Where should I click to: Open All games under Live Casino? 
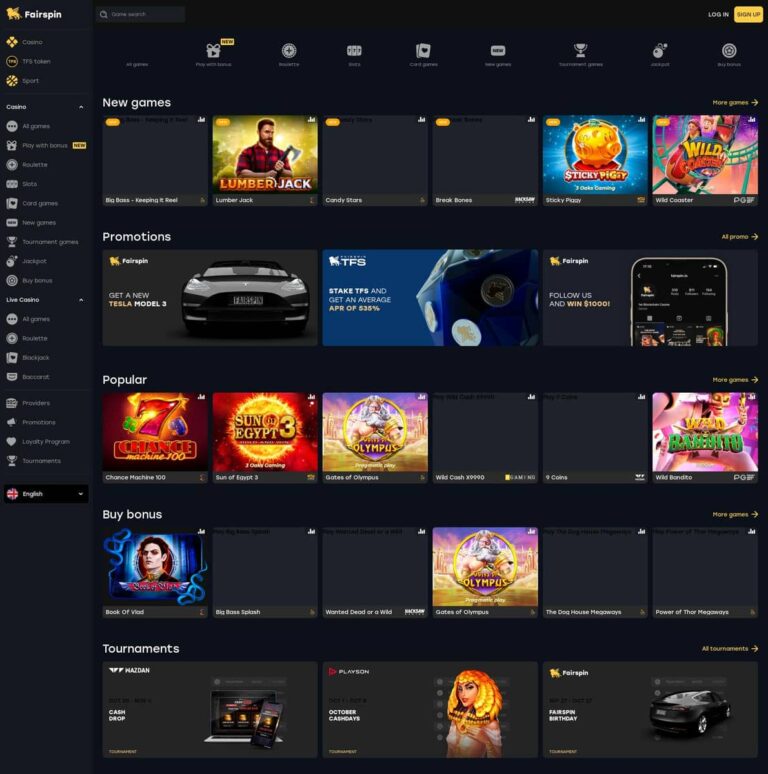[x=29, y=319]
